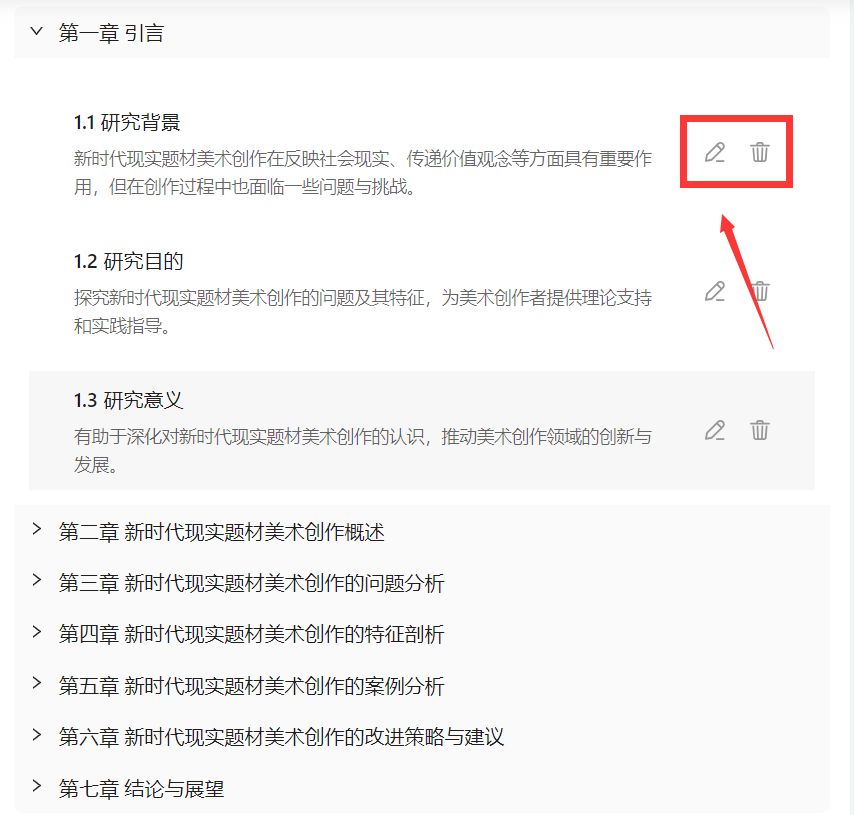854x815 pixels.
Task: Select the 第一章 引言 chapter heading
Action: 111,33
